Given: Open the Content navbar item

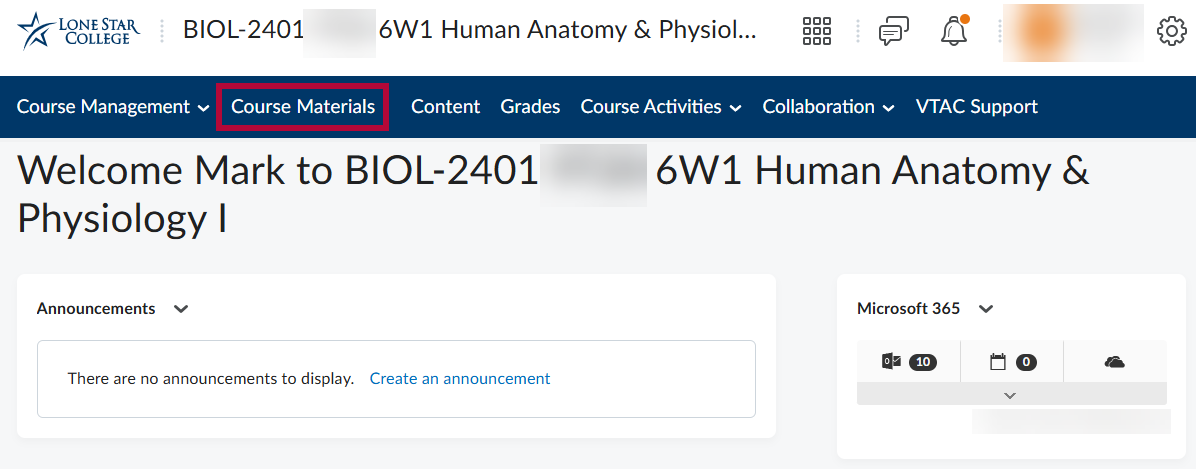Looking at the screenshot, I should [445, 107].
